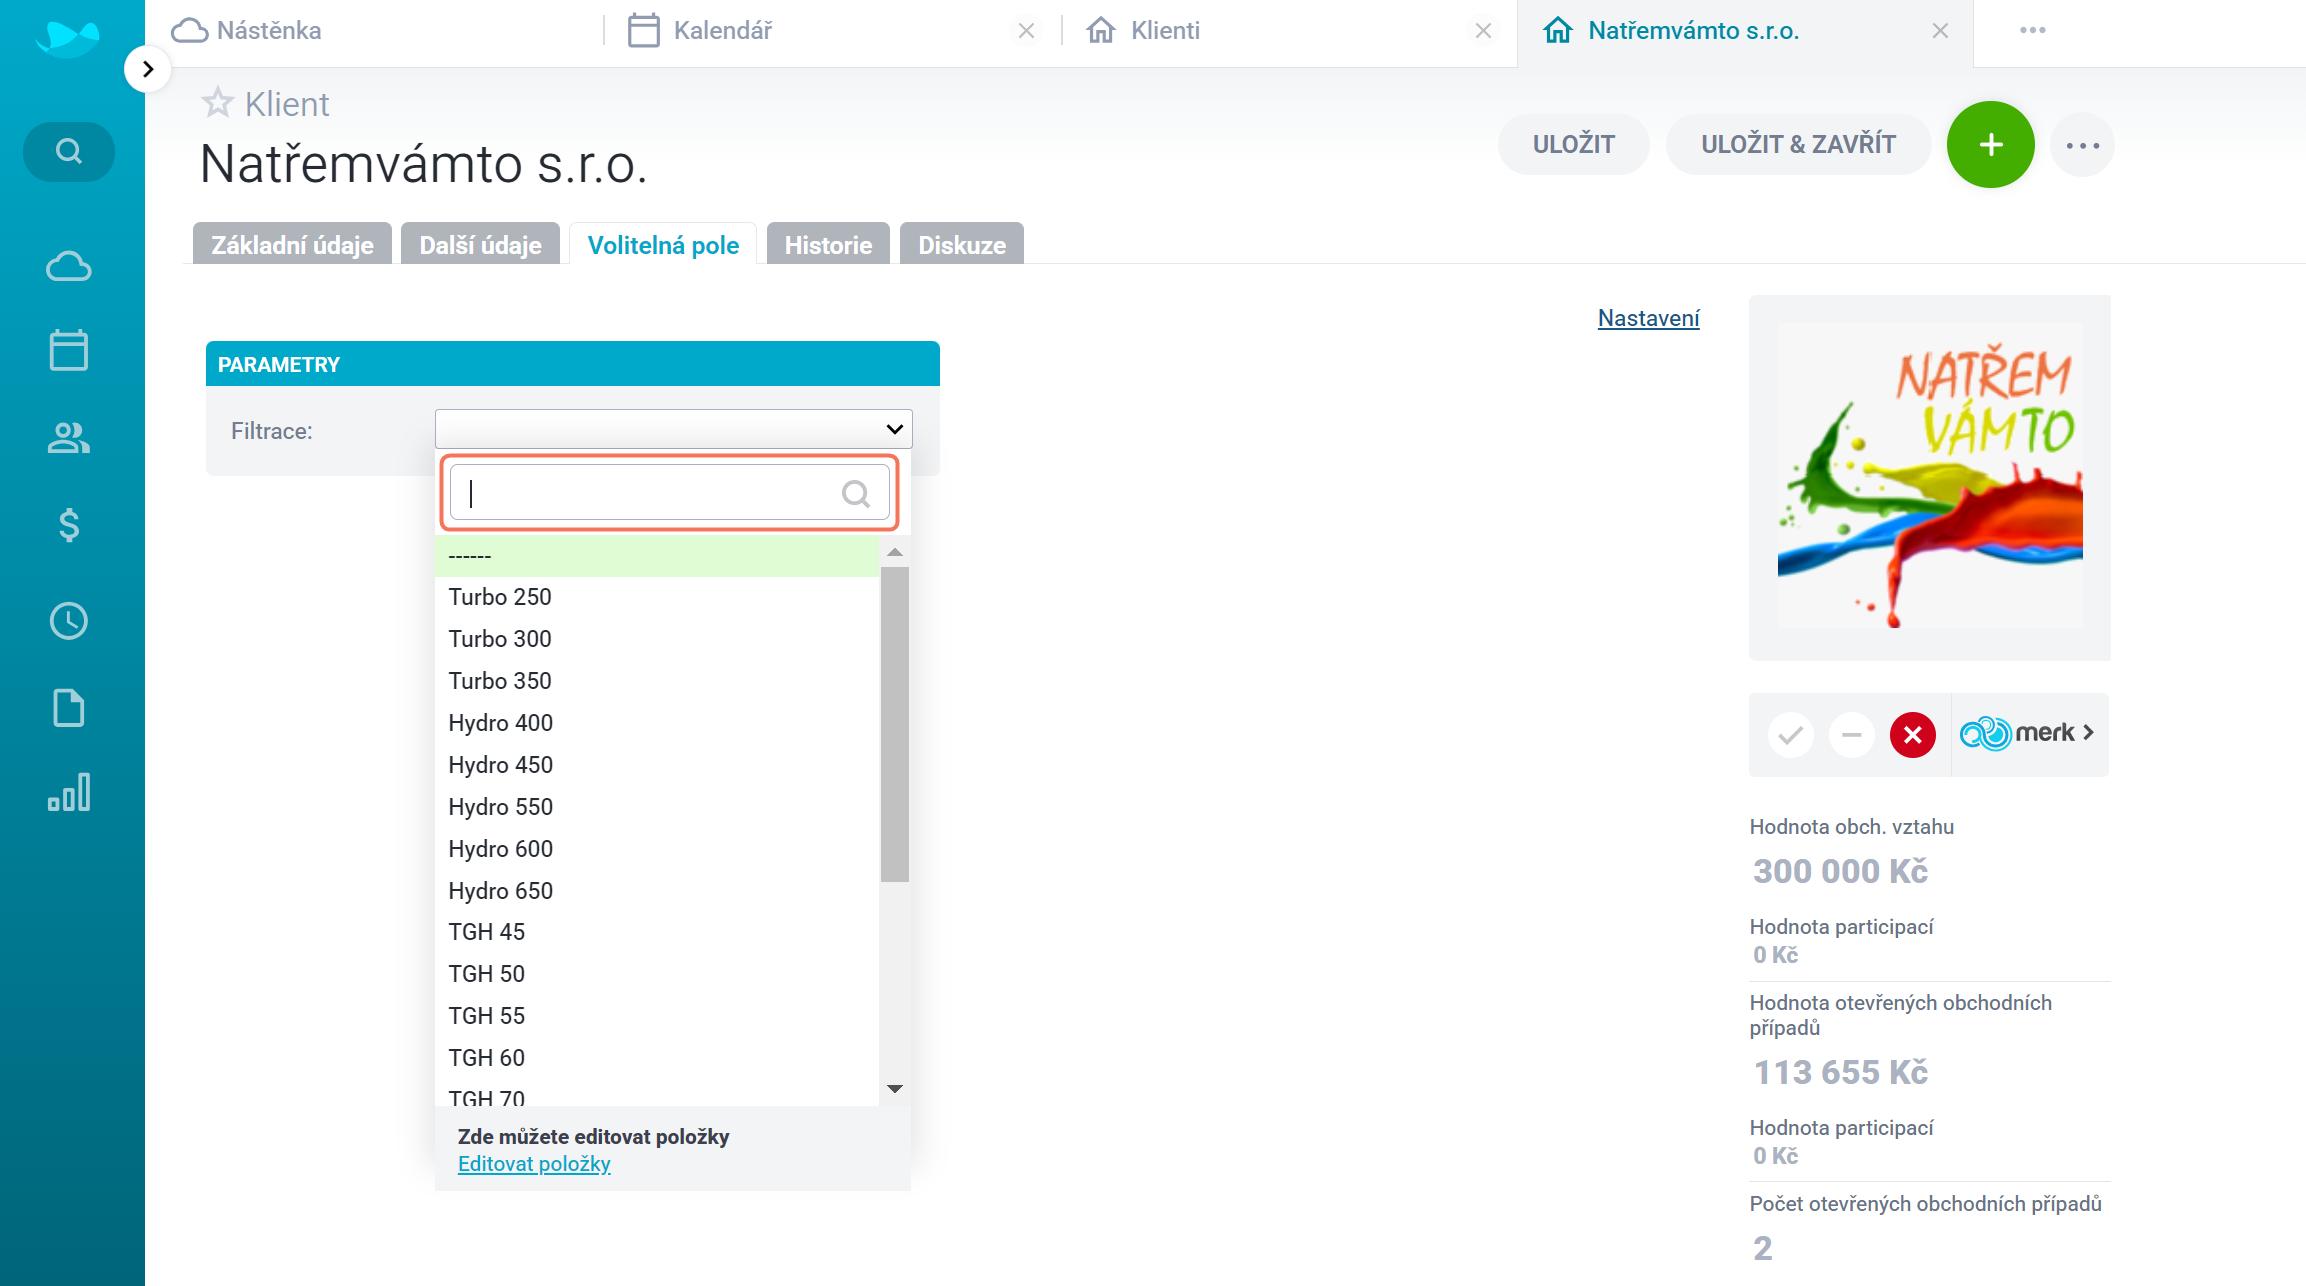Open the Historie tab

pos(828,245)
